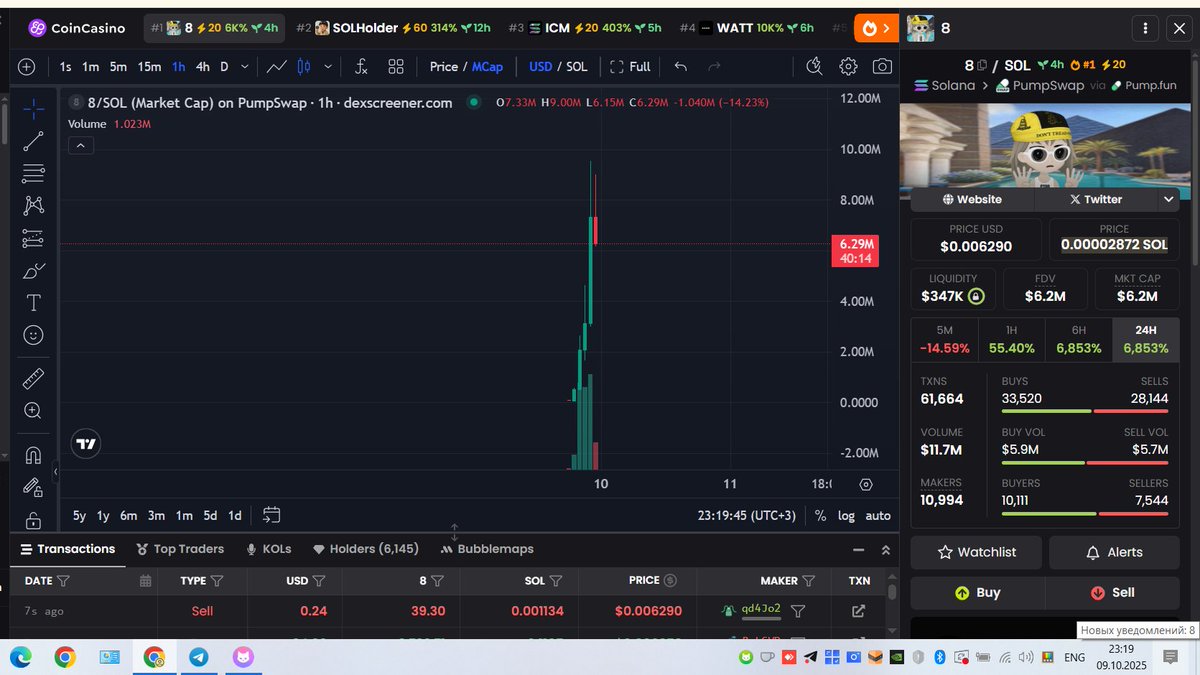Open the quick search icon
Screen dimensions: 1200x675
click(x=814, y=67)
